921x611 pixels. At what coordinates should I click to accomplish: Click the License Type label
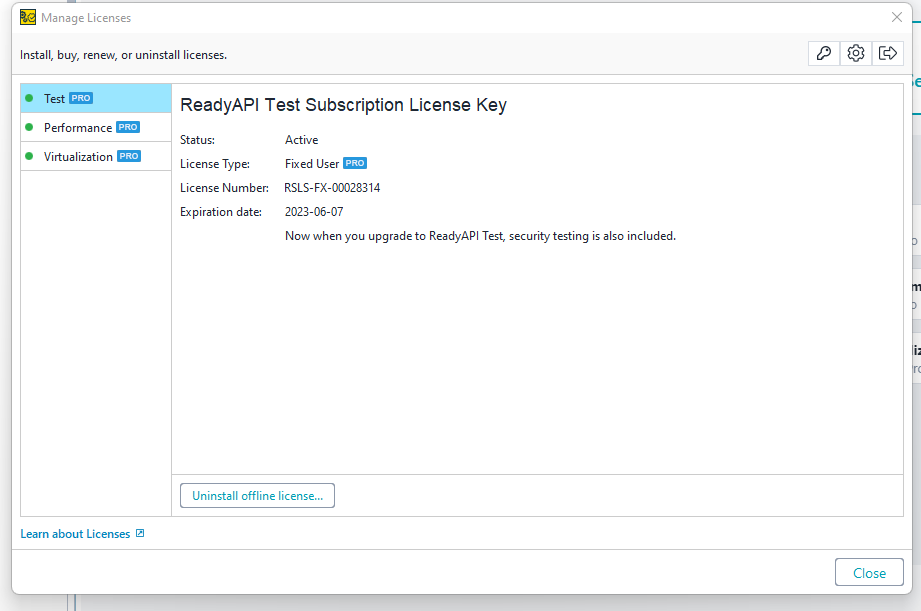click(x=215, y=164)
